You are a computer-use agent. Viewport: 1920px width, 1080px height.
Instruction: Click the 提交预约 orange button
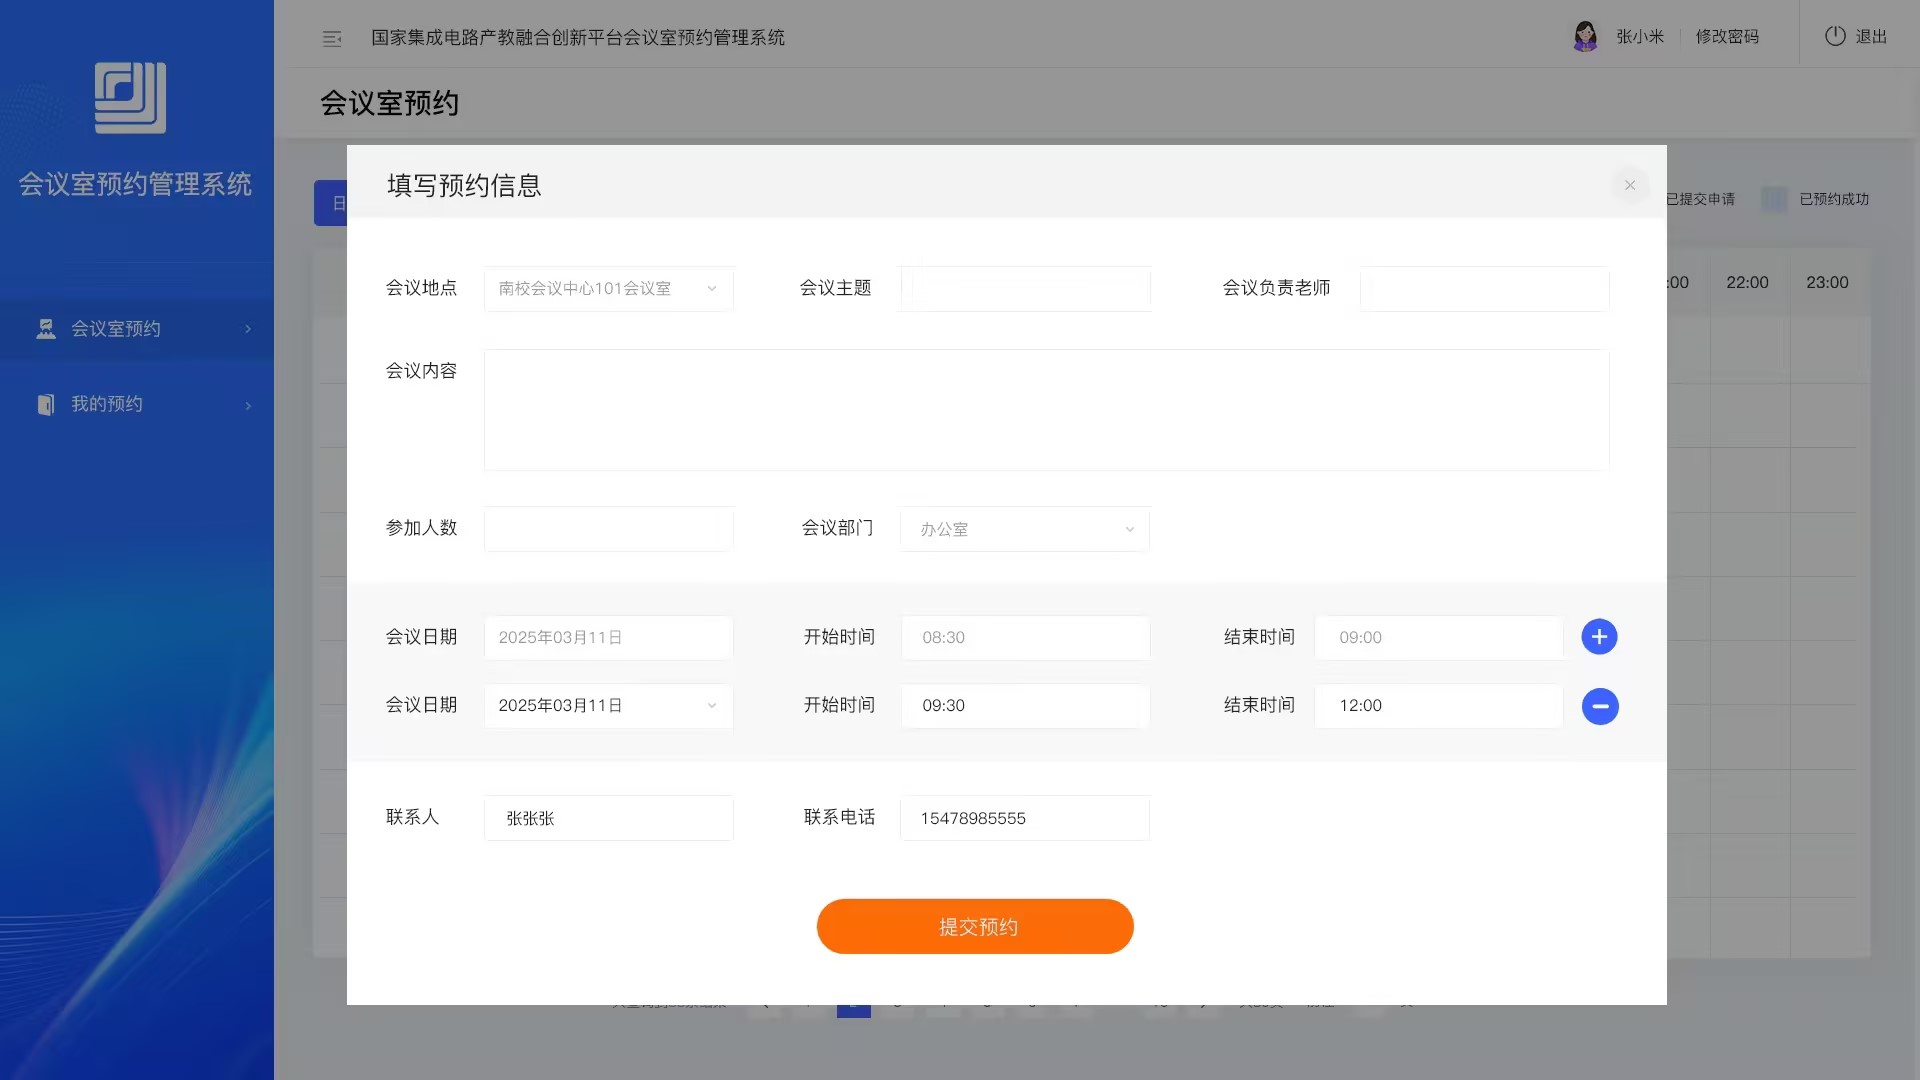pyautogui.click(x=975, y=927)
